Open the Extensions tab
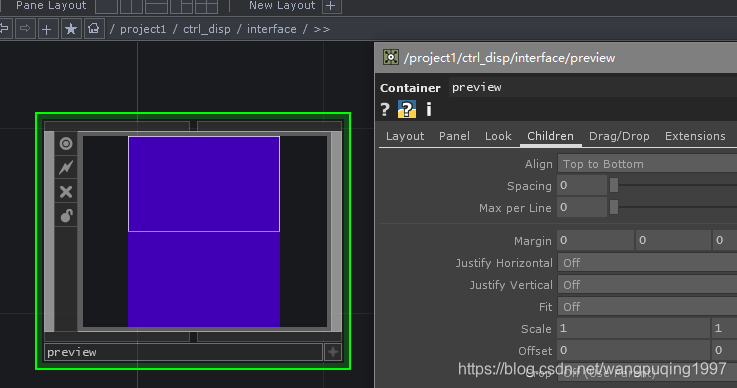 [x=695, y=136]
